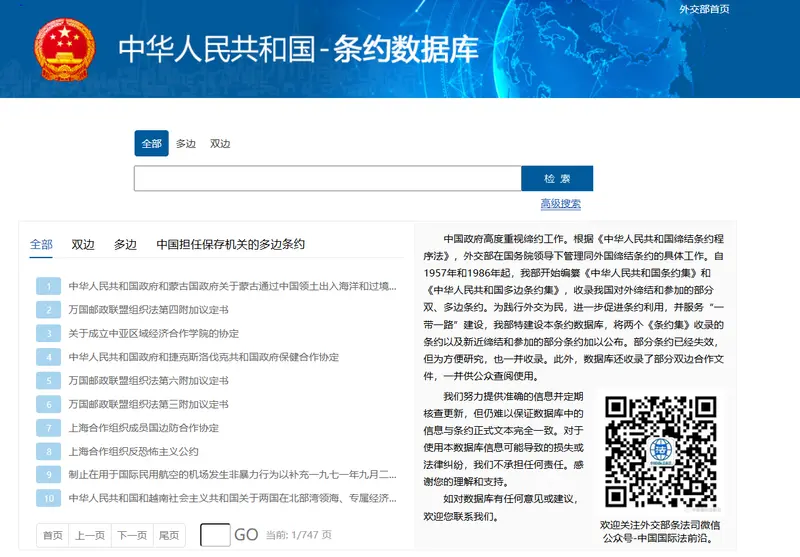Click the WeChat QR code image
The image size is (800, 557).
tap(661, 451)
